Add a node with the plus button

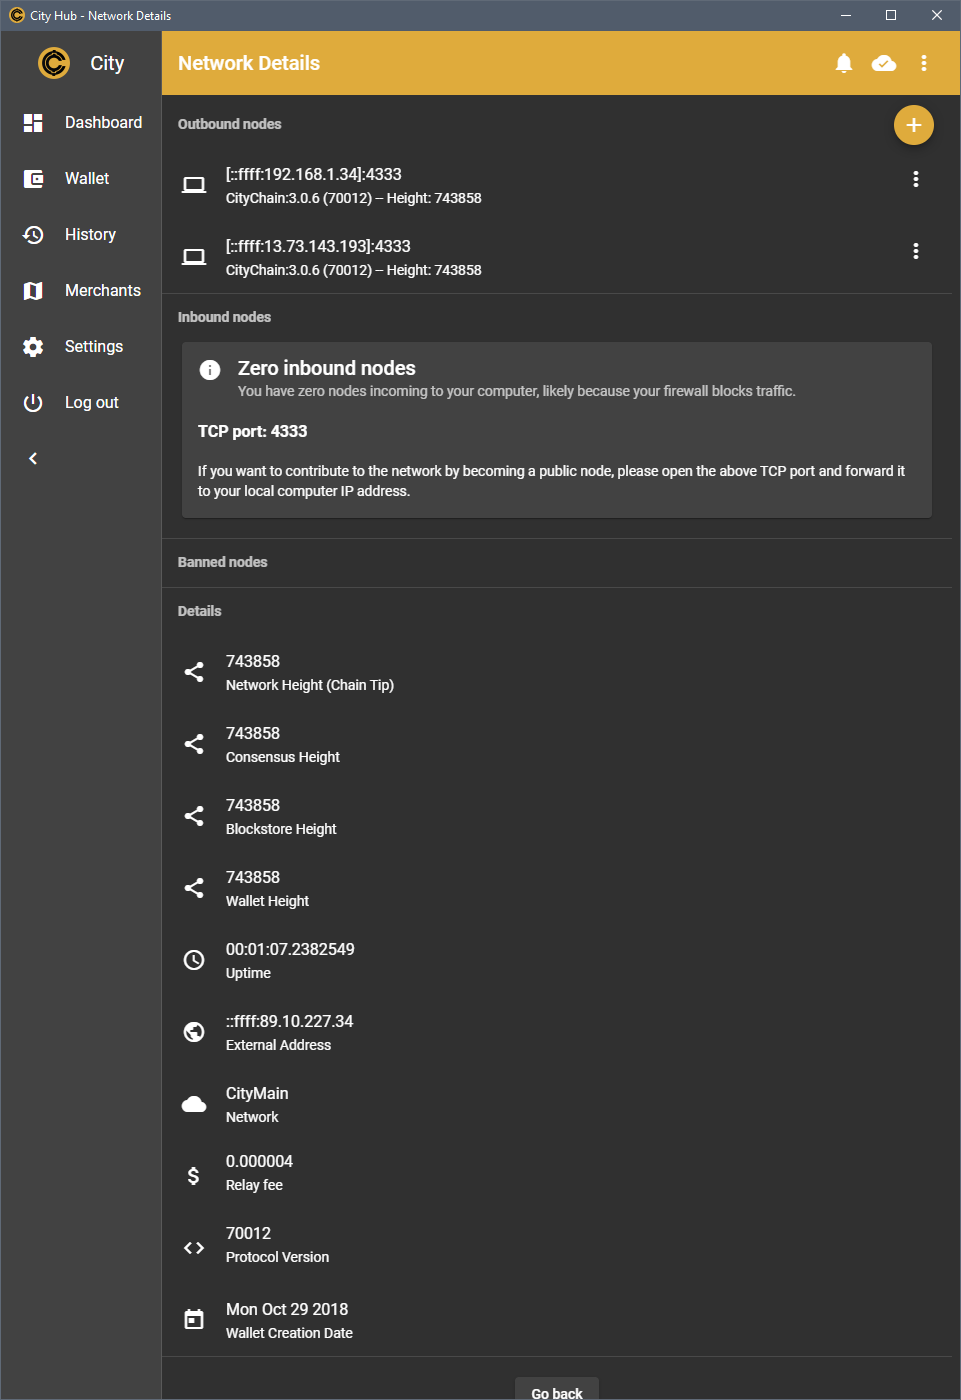click(914, 125)
